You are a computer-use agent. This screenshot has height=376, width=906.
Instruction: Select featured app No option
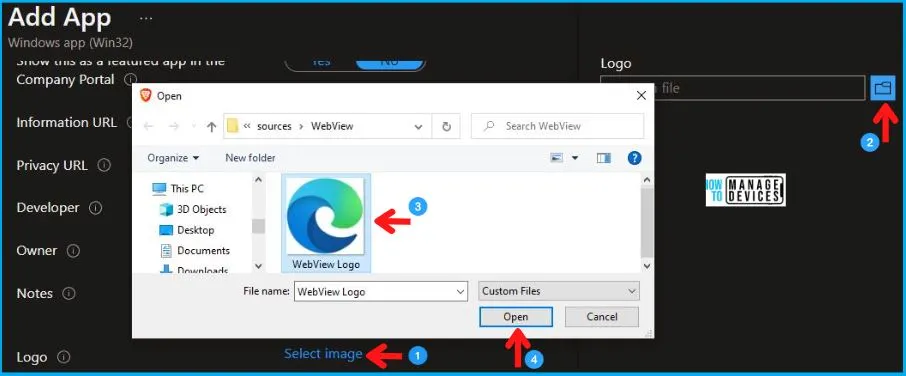coord(390,62)
